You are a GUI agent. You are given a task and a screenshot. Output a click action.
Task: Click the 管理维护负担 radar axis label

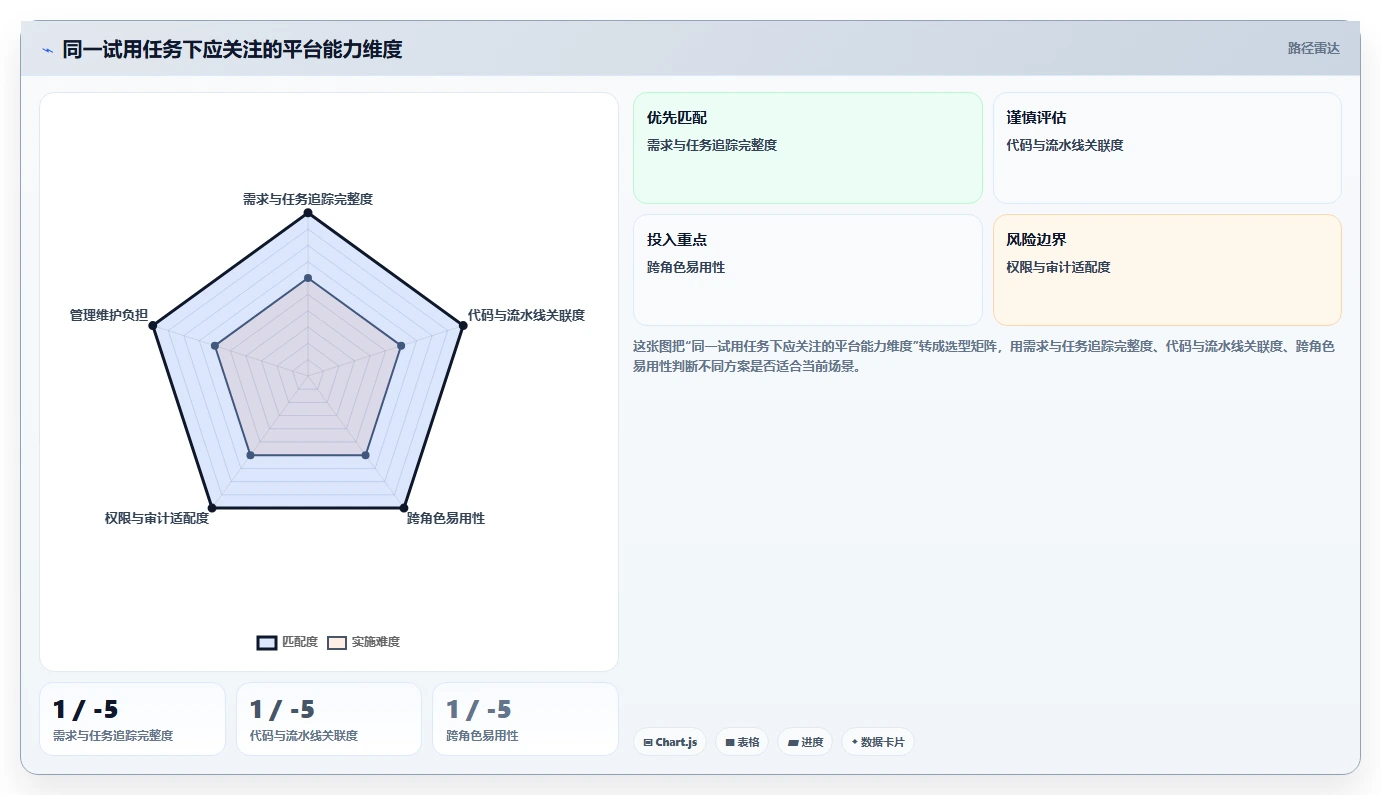tap(109, 315)
